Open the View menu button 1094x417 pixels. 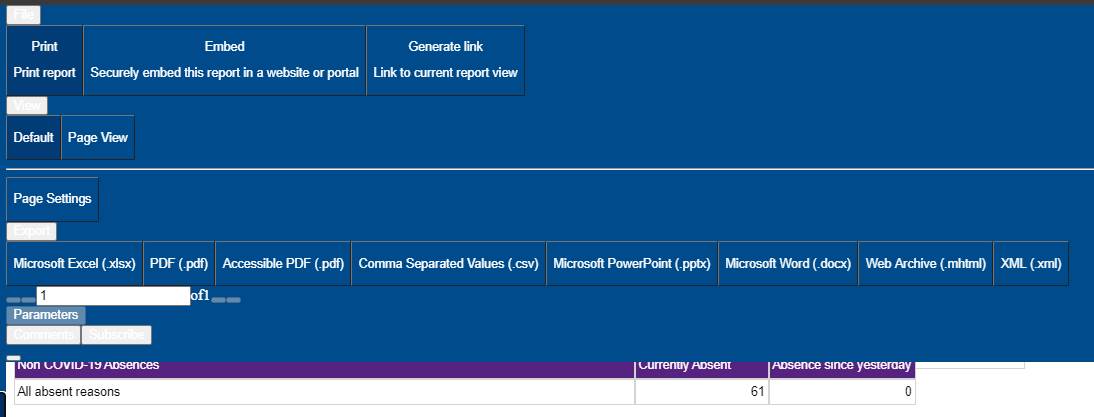tap(27, 105)
